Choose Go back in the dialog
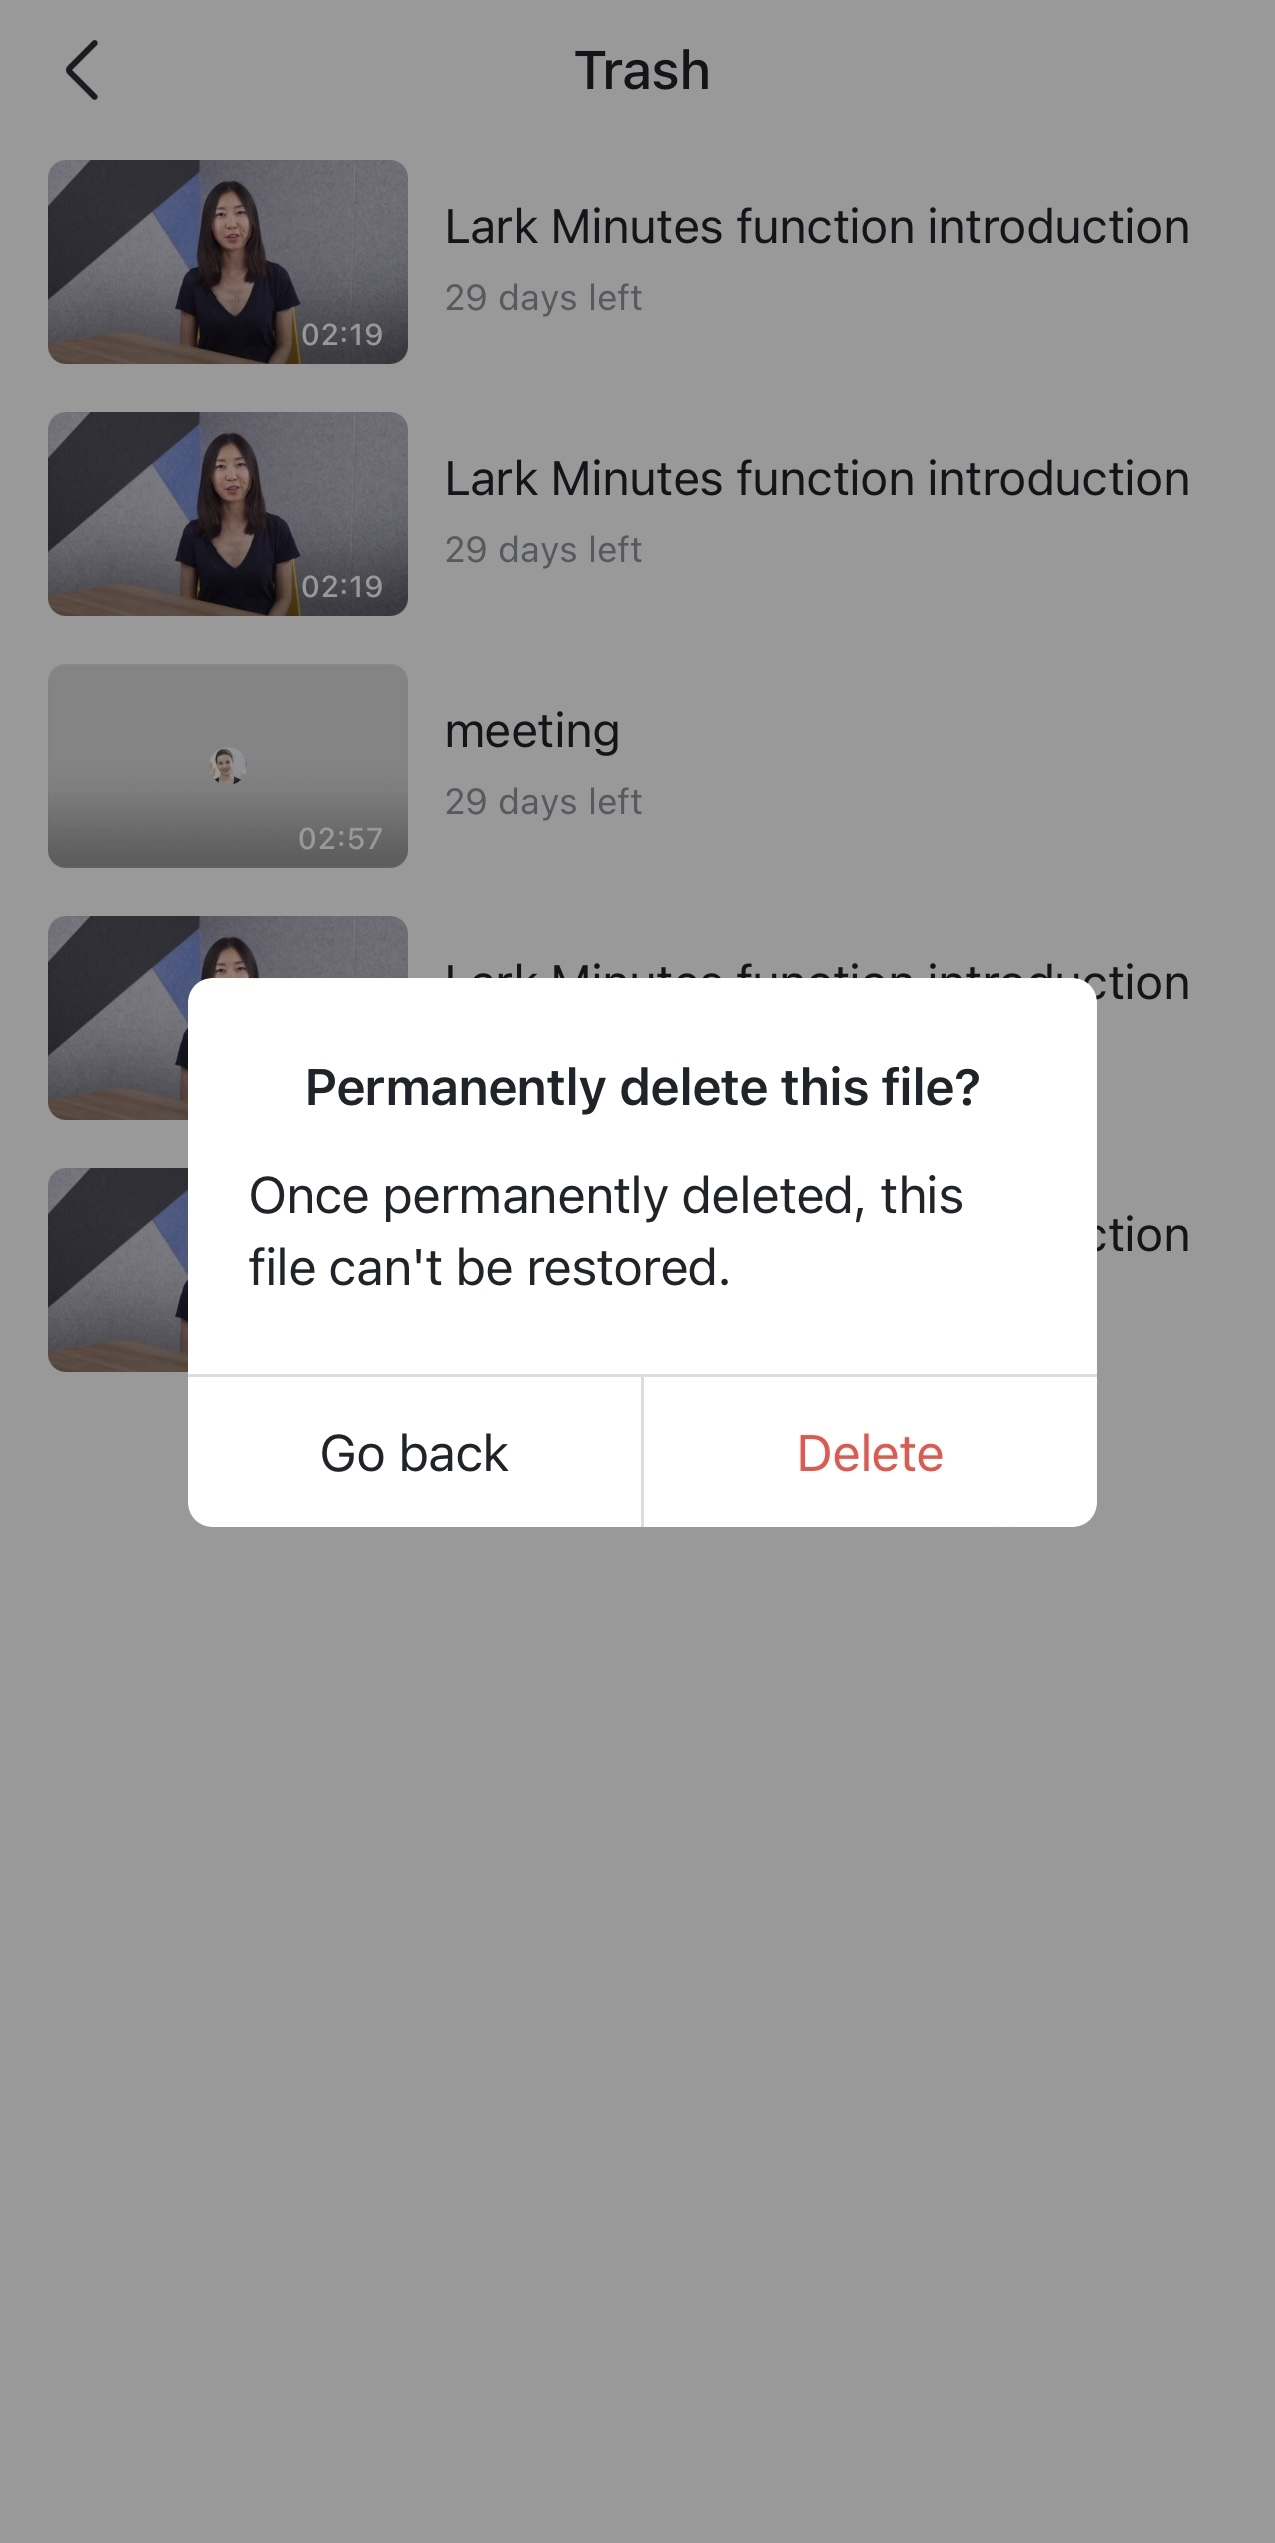This screenshot has height=2543, width=1275. [x=414, y=1452]
